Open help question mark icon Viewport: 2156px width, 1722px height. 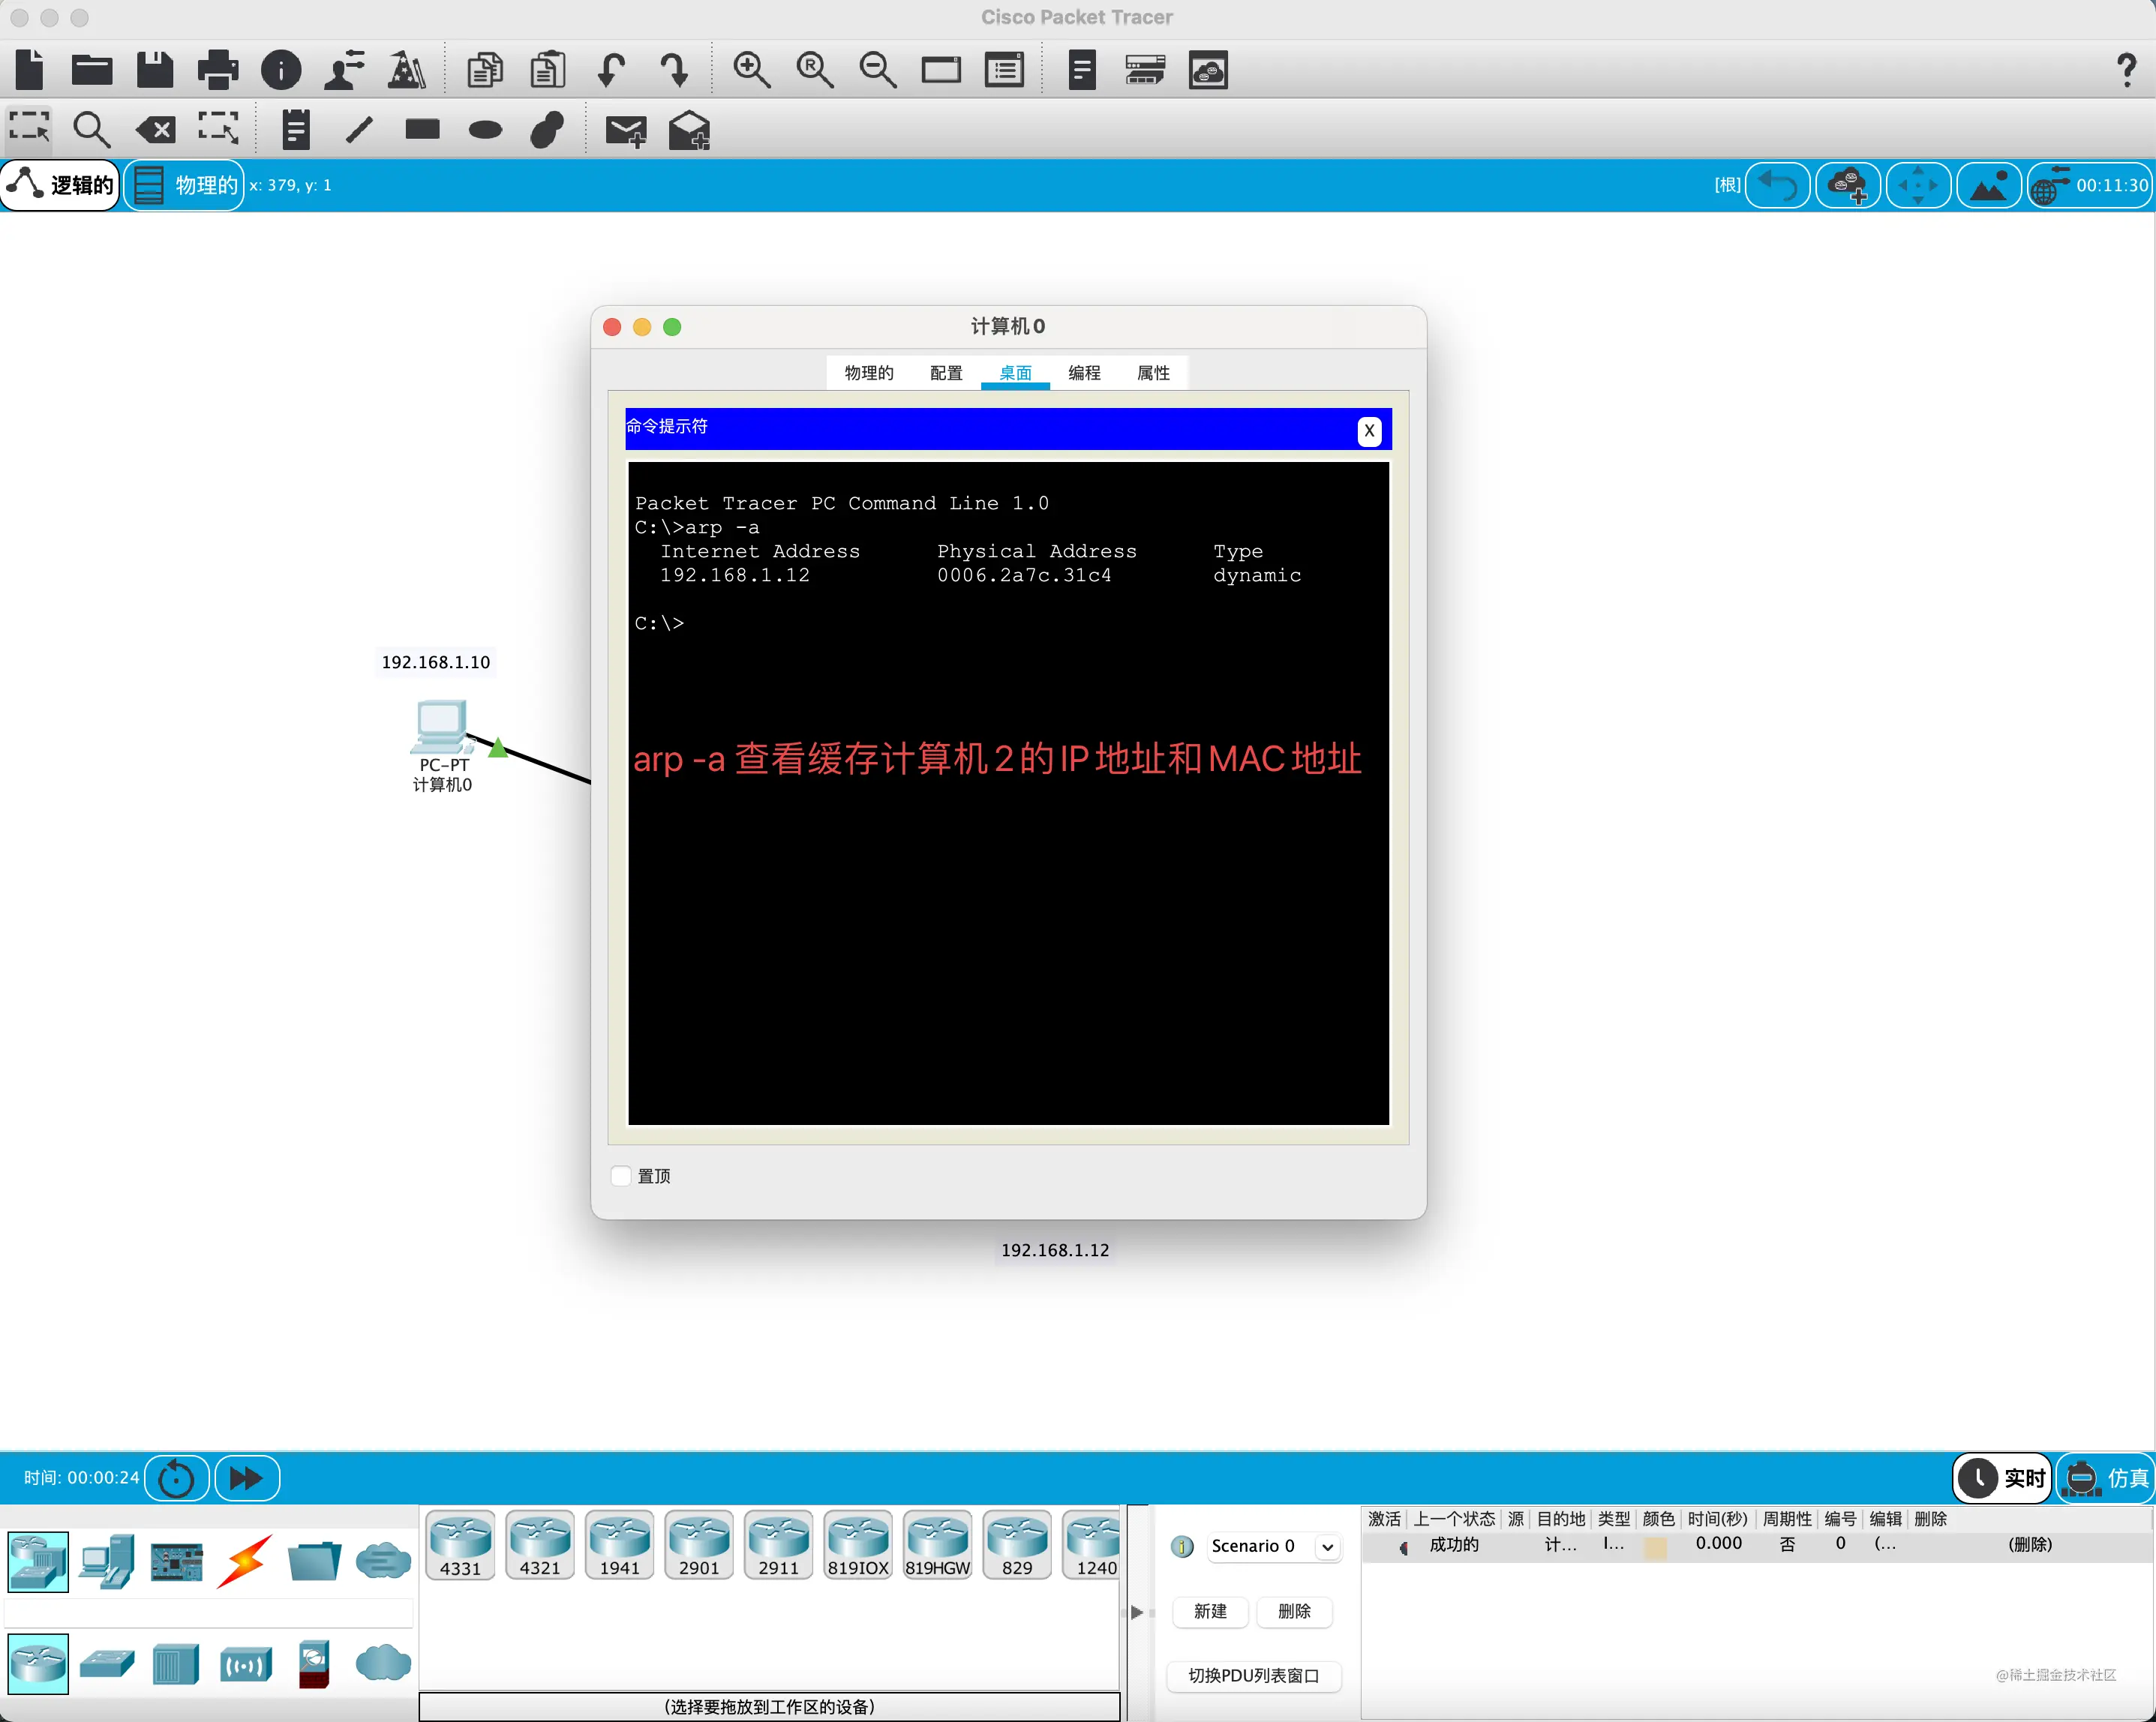(x=2126, y=70)
